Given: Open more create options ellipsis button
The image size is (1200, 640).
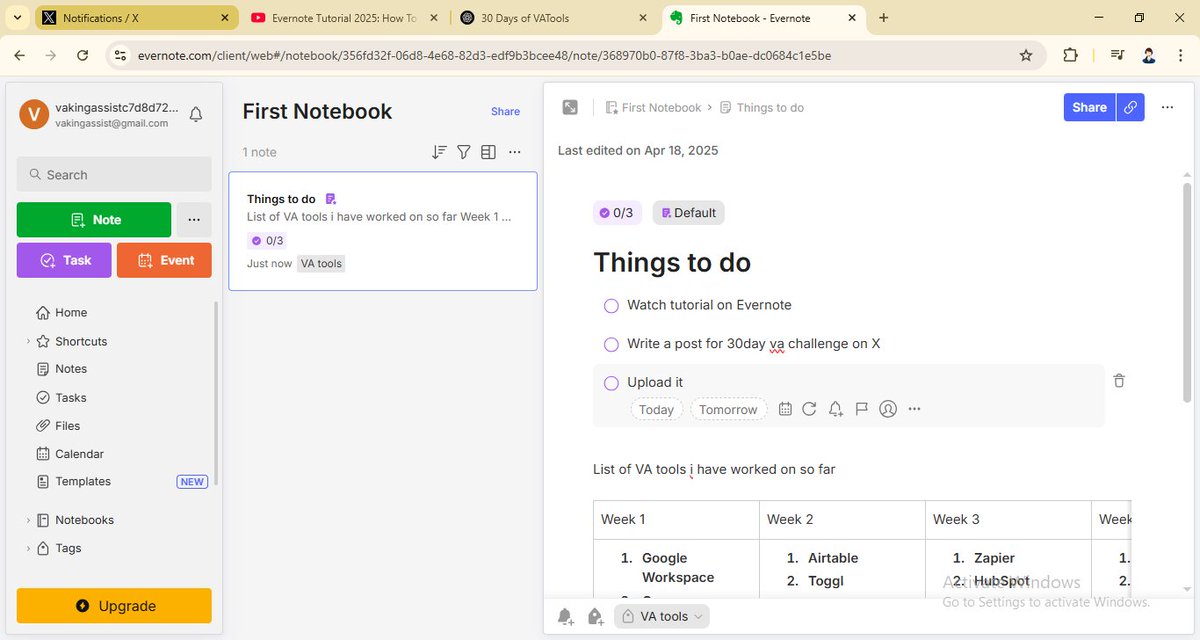Looking at the screenshot, I should tap(194, 220).
